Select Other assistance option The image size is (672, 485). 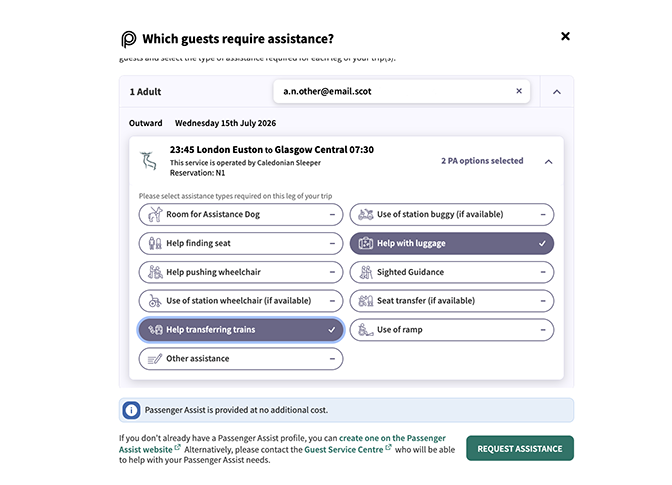click(x=240, y=358)
